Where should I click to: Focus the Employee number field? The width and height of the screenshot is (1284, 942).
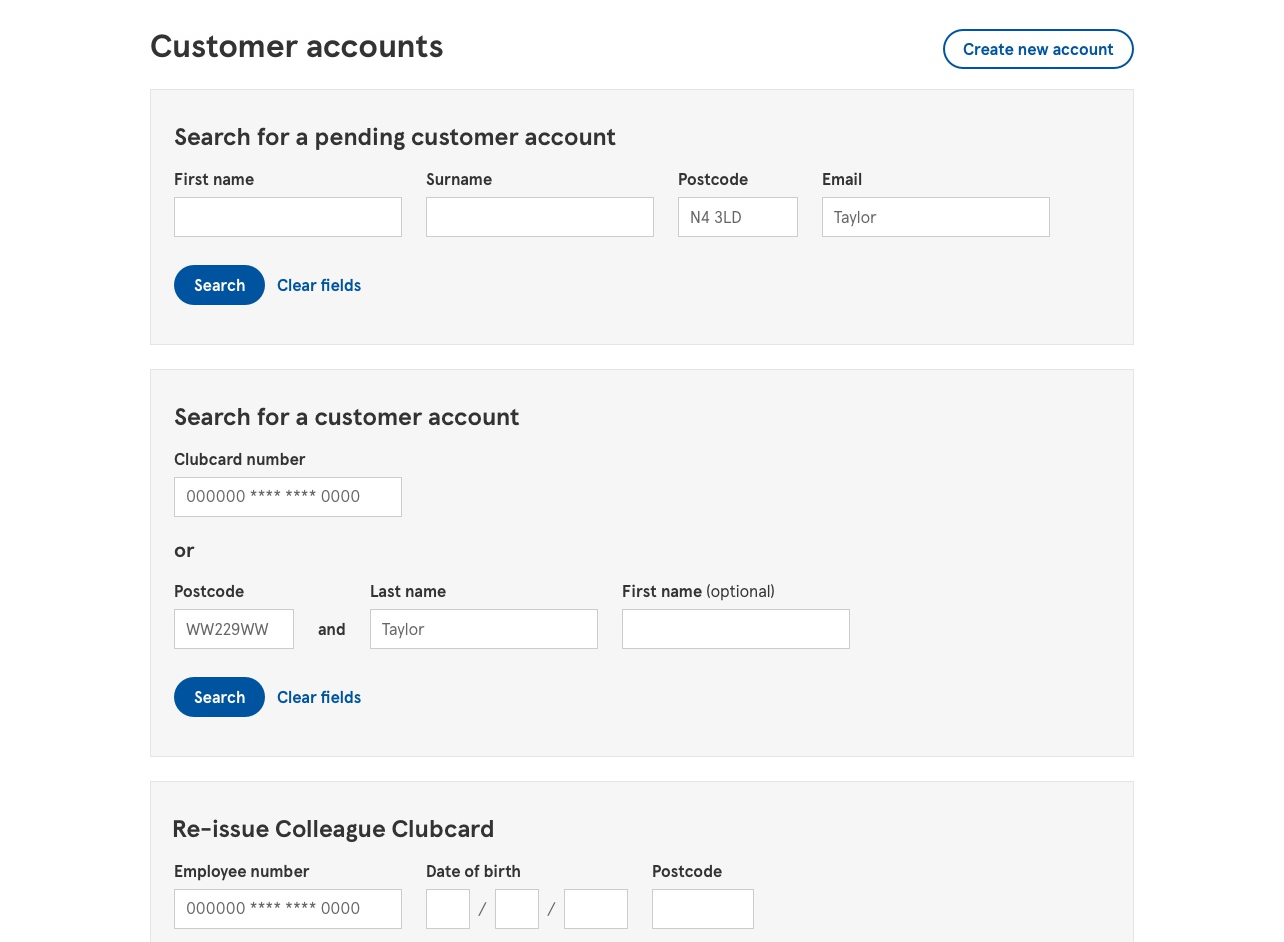[288, 909]
